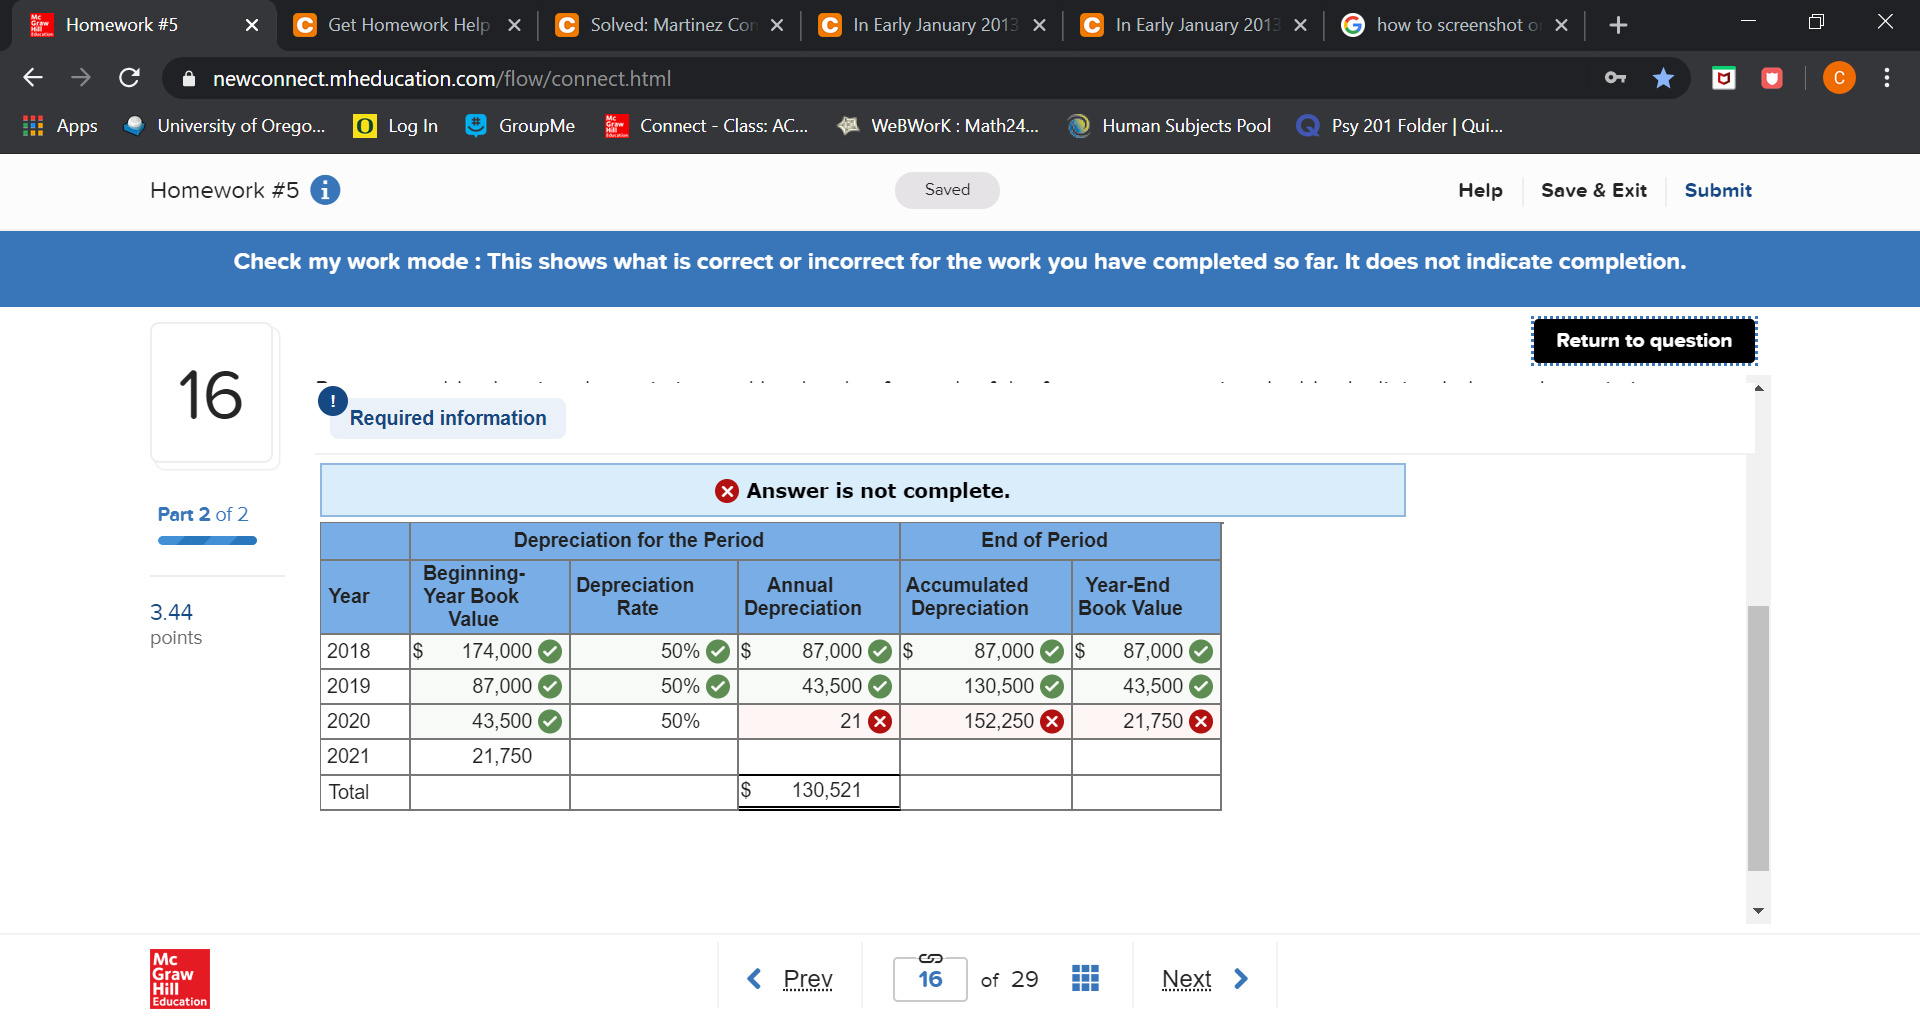Image resolution: width=1920 pixels, height=1020 pixels.
Task: Click the 2021 depreciation rate cell
Action: tap(654, 757)
